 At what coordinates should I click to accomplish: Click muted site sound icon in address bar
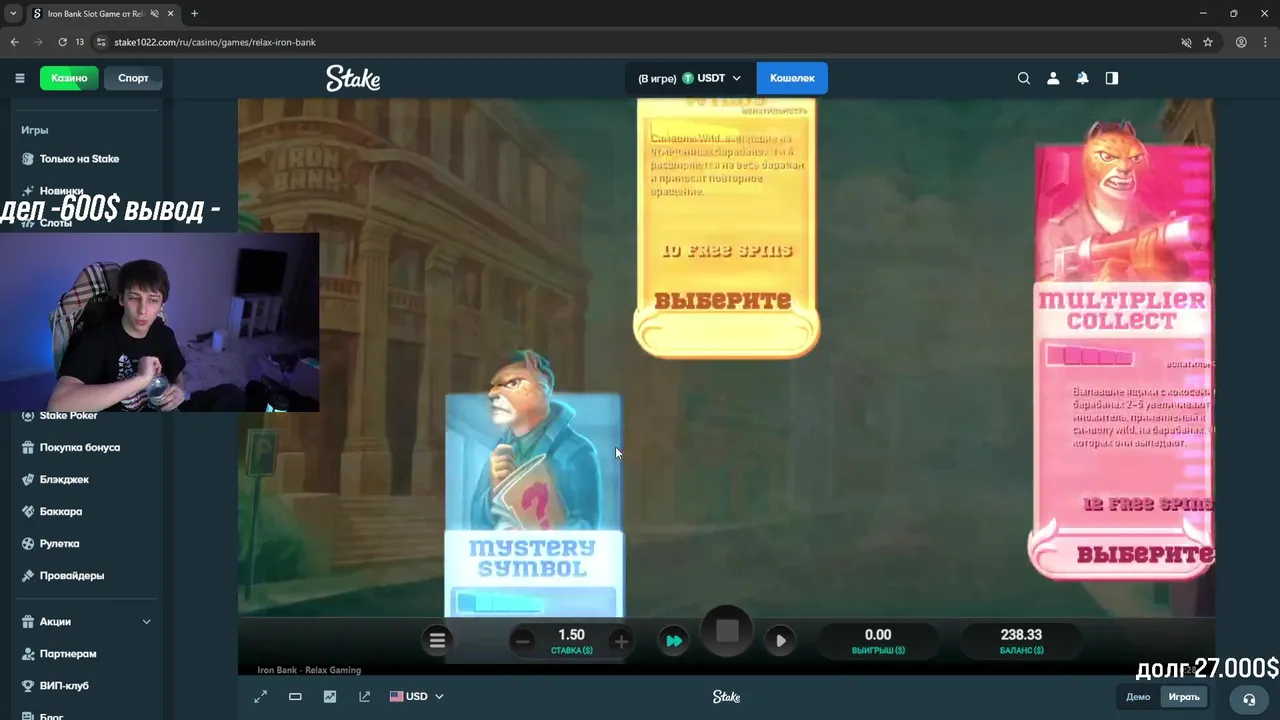point(1186,42)
